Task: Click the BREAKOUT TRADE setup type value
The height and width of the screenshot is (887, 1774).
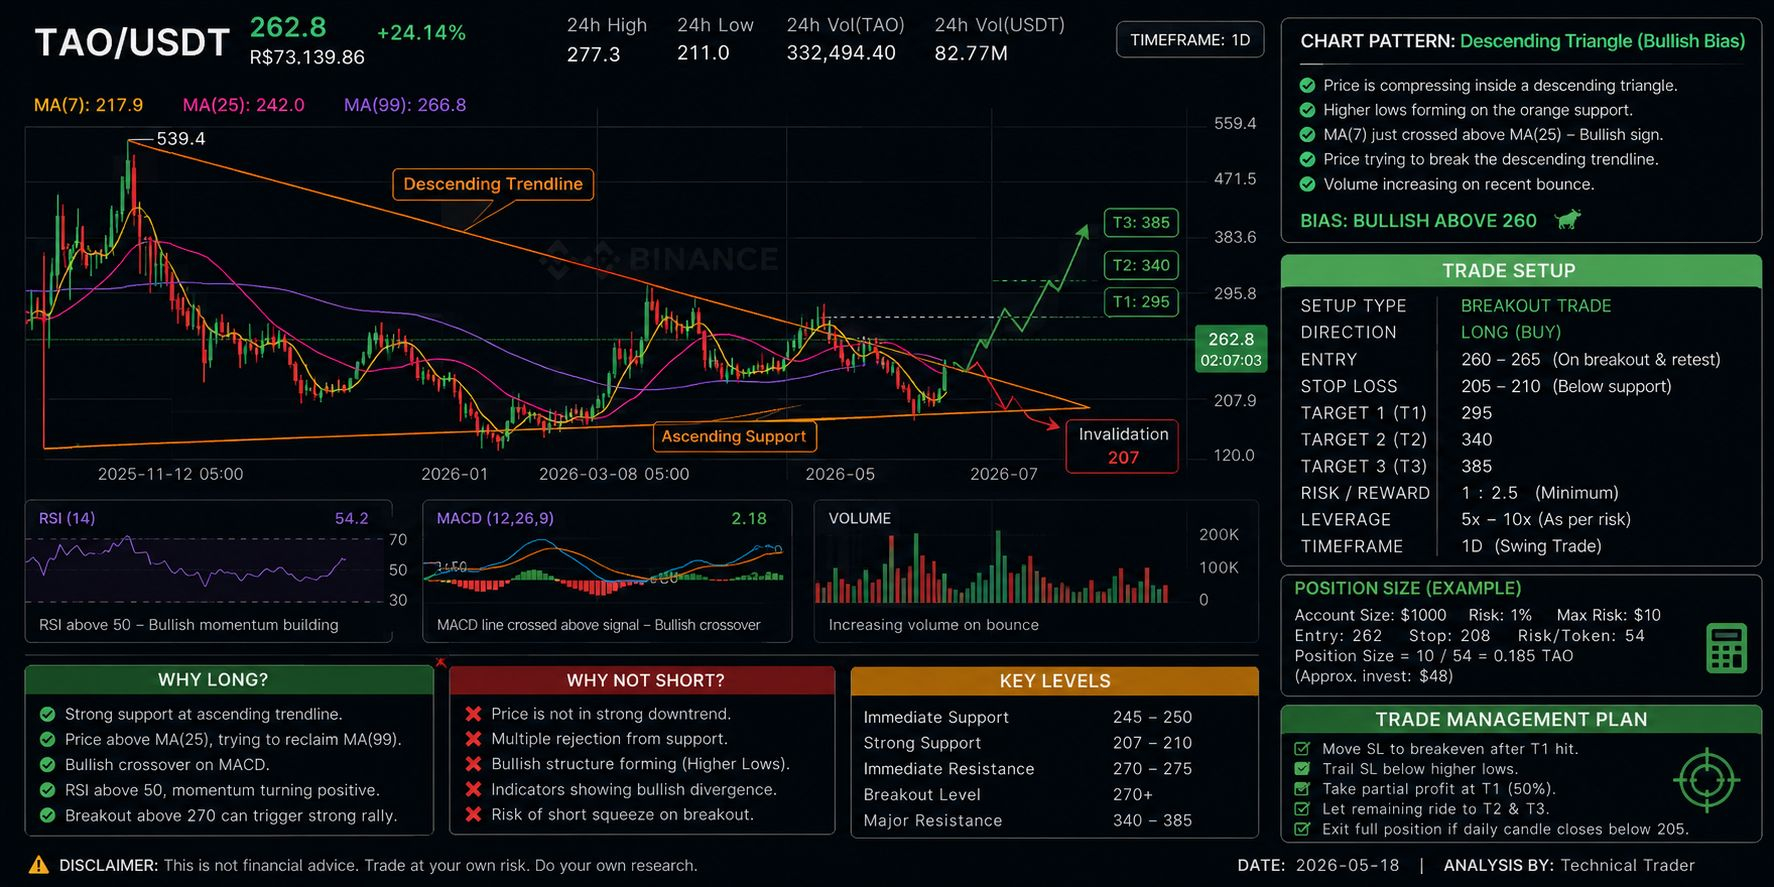Action: (x=1536, y=306)
